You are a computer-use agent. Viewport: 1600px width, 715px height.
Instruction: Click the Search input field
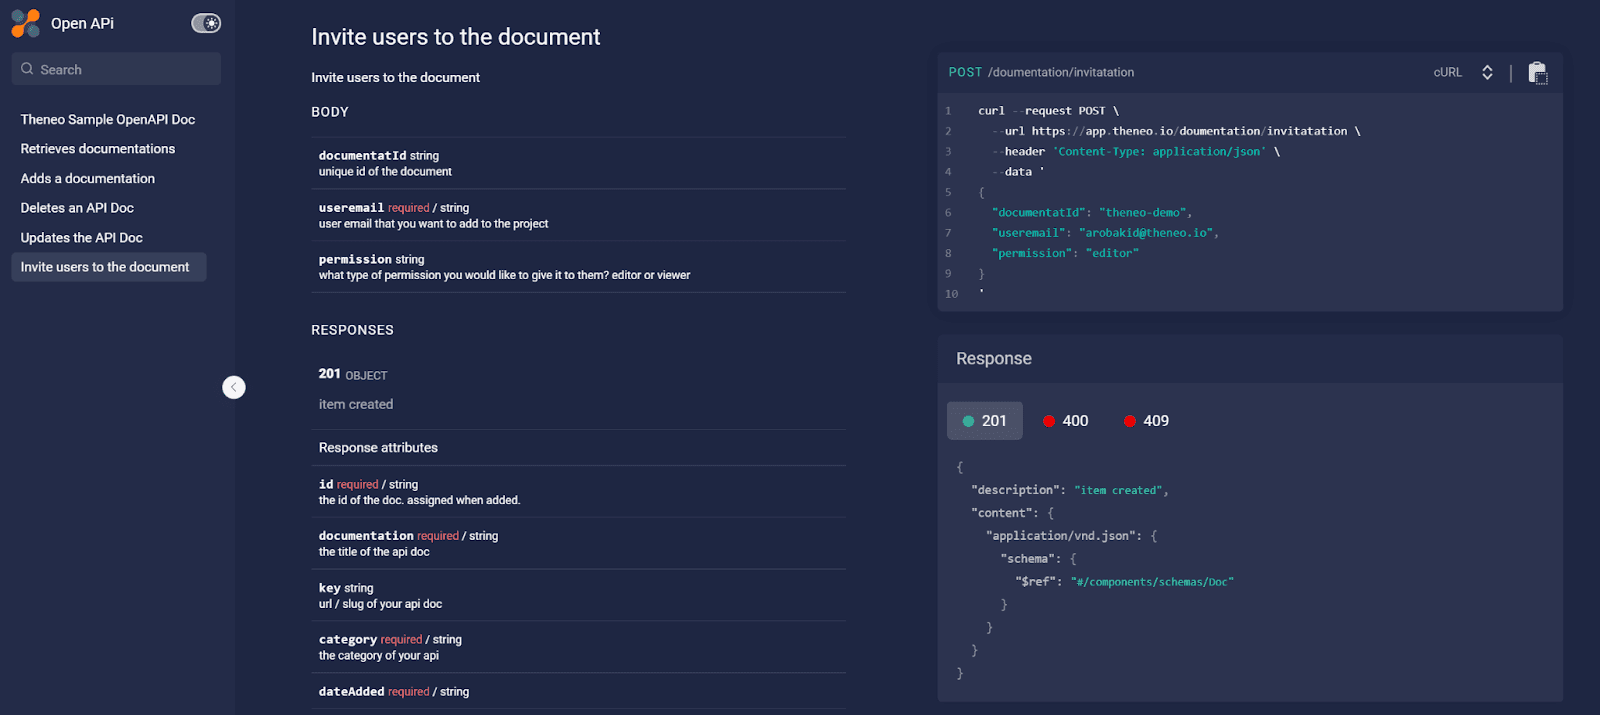pyautogui.click(x=116, y=69)
